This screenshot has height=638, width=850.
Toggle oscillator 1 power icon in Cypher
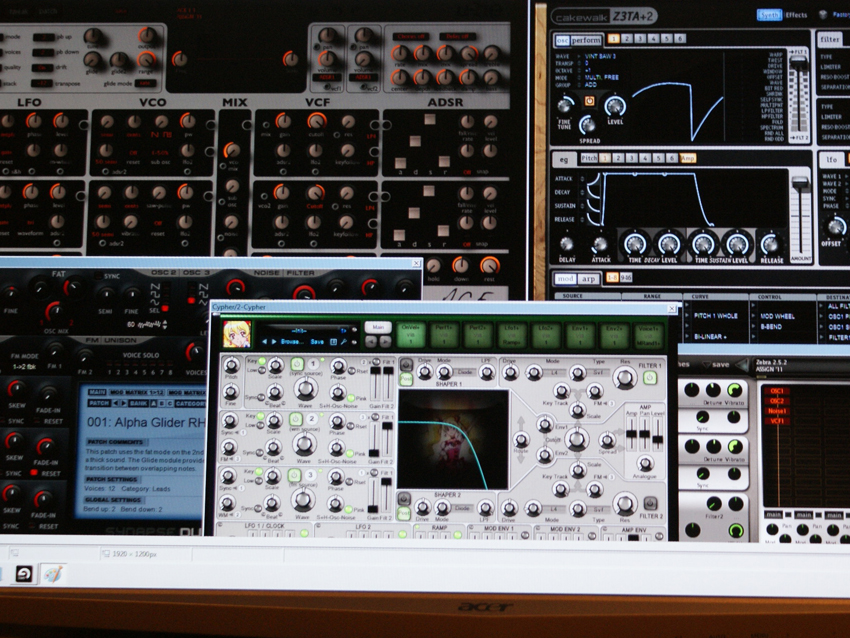[297, 364]
